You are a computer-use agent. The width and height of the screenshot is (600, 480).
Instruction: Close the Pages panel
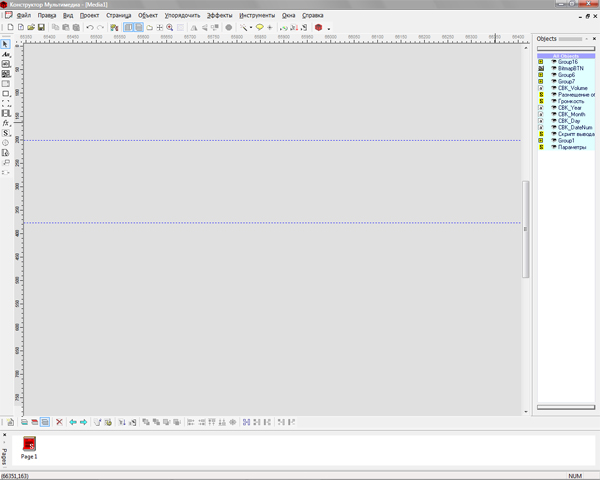click(x=5, y=435)
